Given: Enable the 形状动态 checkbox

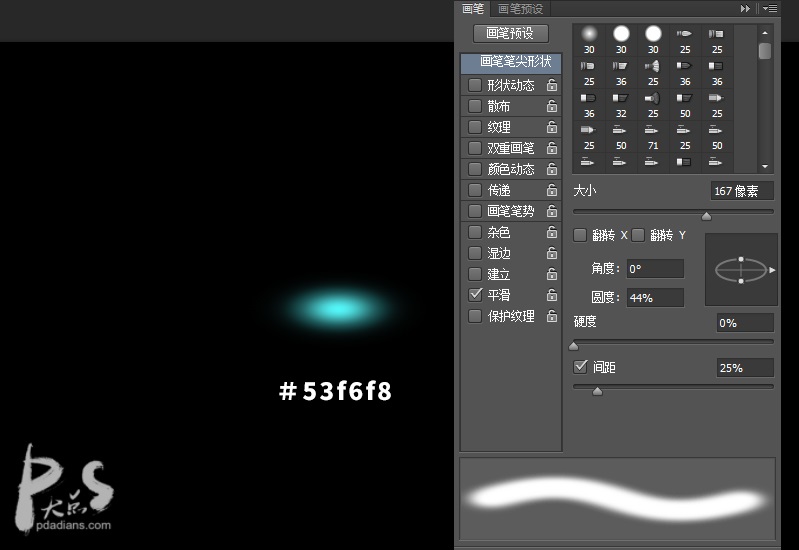Looking at the screenshot, I should (x=475, y=85).
